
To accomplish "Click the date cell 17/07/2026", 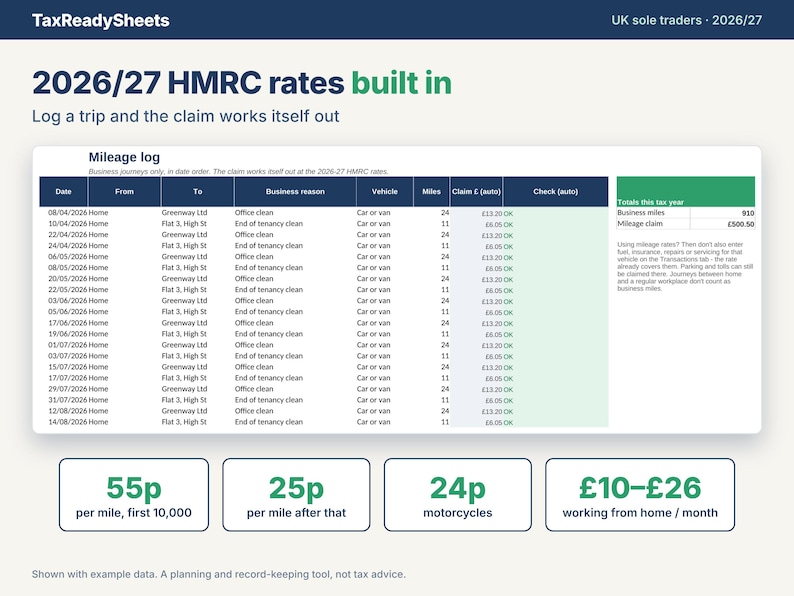I will 67,378.
